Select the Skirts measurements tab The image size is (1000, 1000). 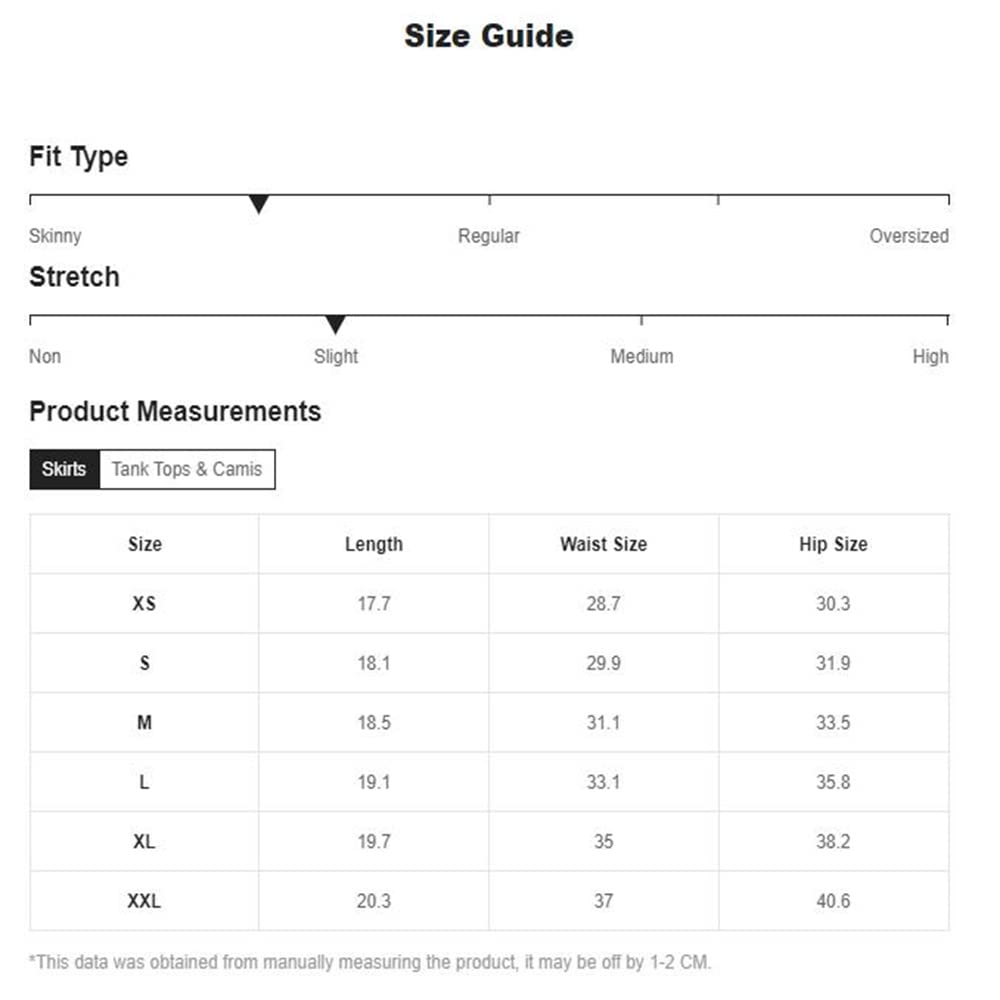coord(64,469)
